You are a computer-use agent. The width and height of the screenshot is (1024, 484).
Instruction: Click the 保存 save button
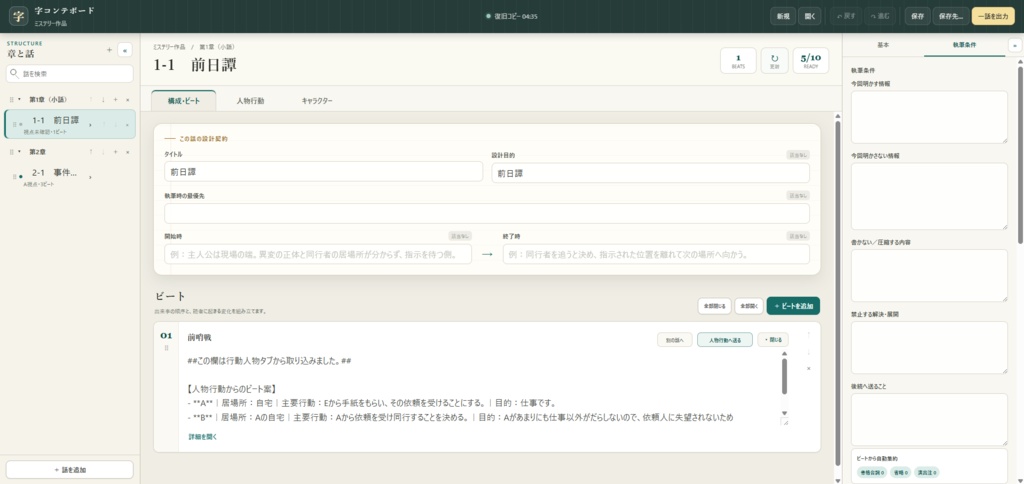(x=917, y=16)
